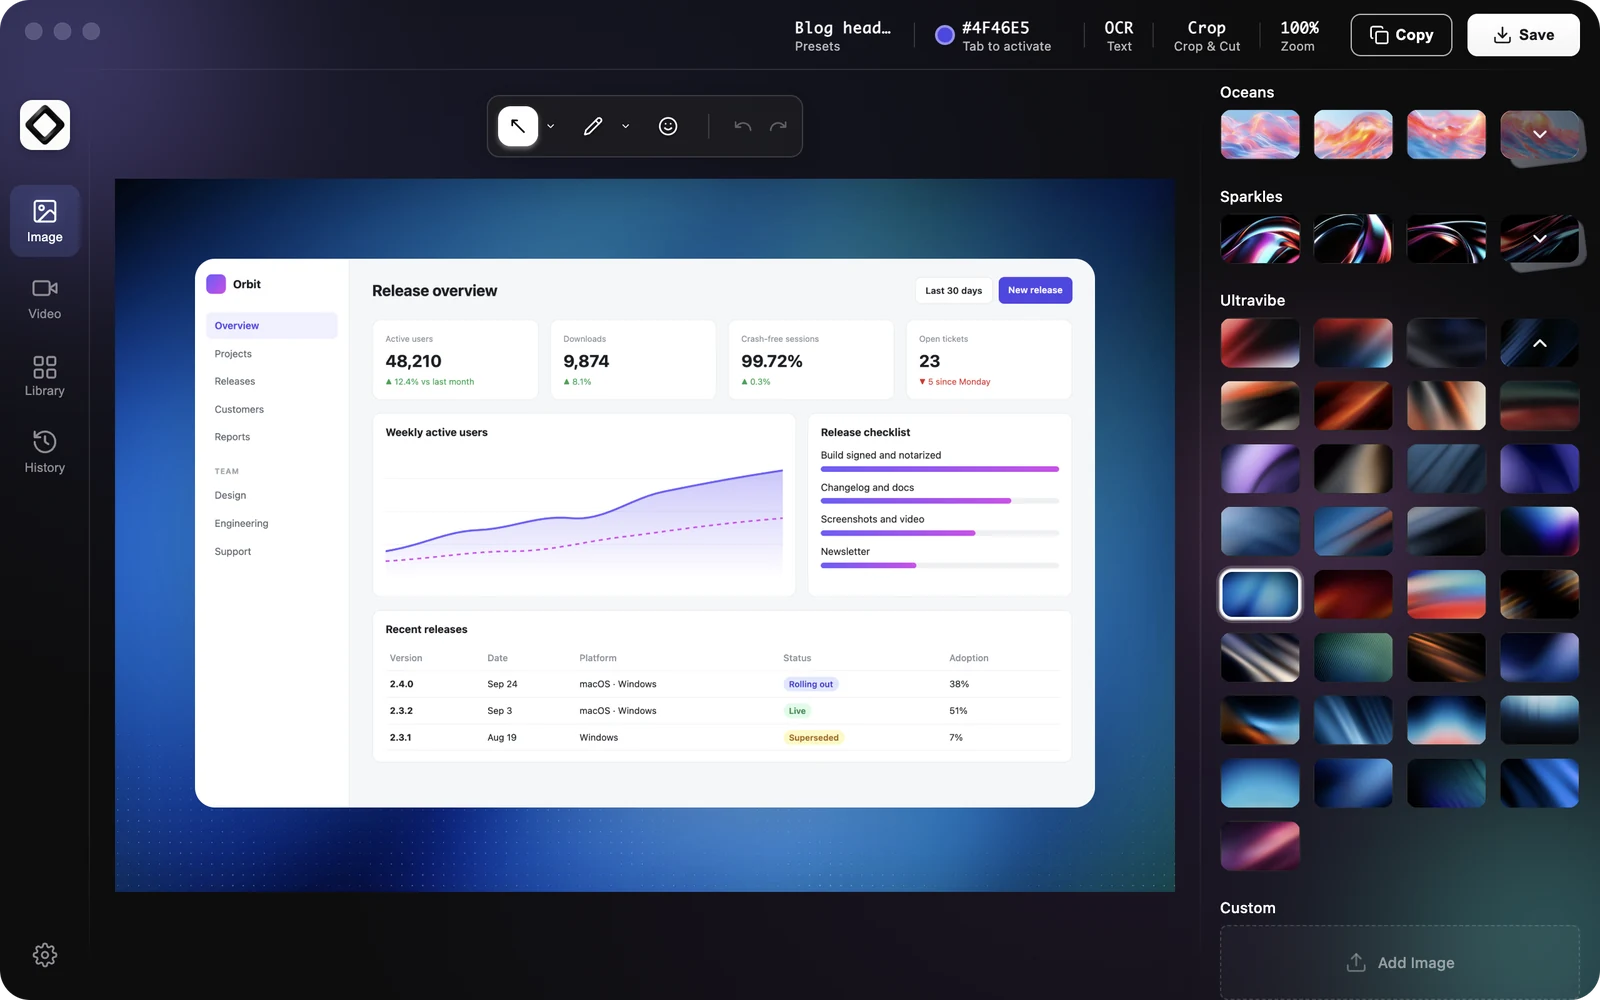Expand the Sparkles backgrounds row
The image size is (1600, 1000).
[x=1540, y=239]
